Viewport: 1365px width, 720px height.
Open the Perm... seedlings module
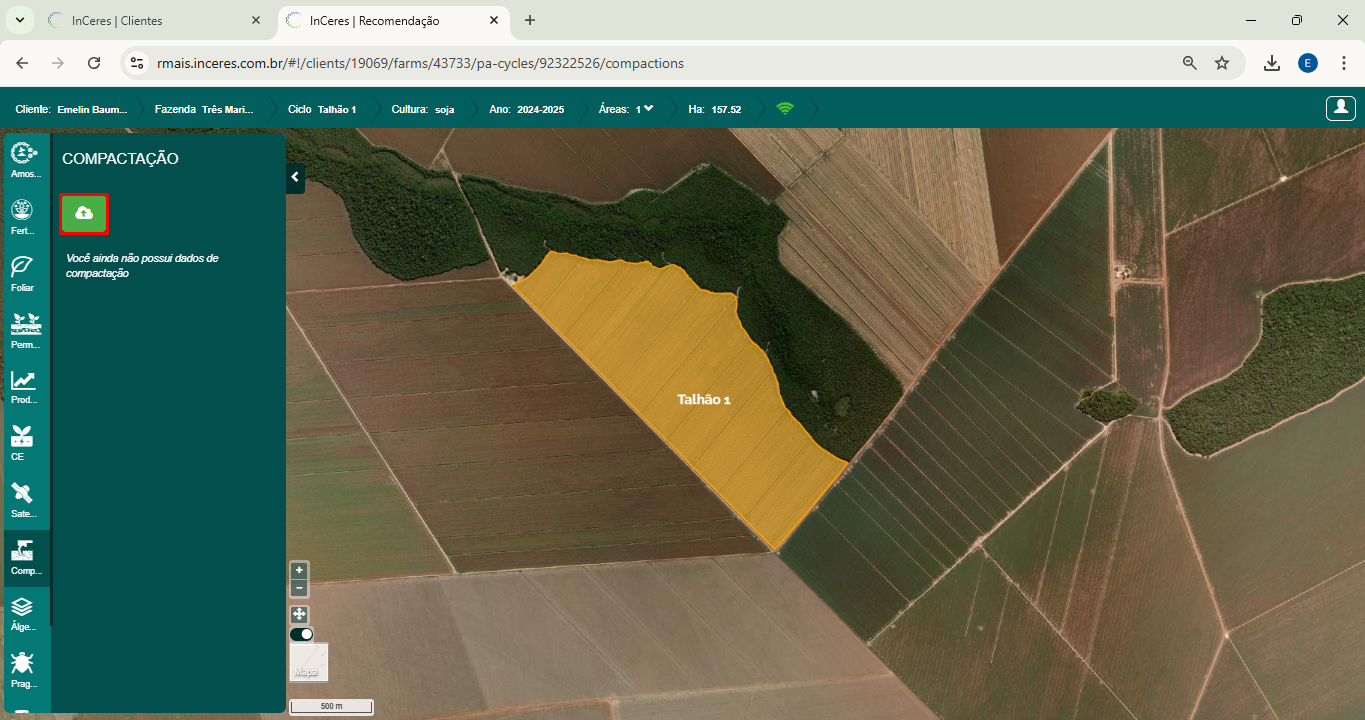[x=25, y=330]
